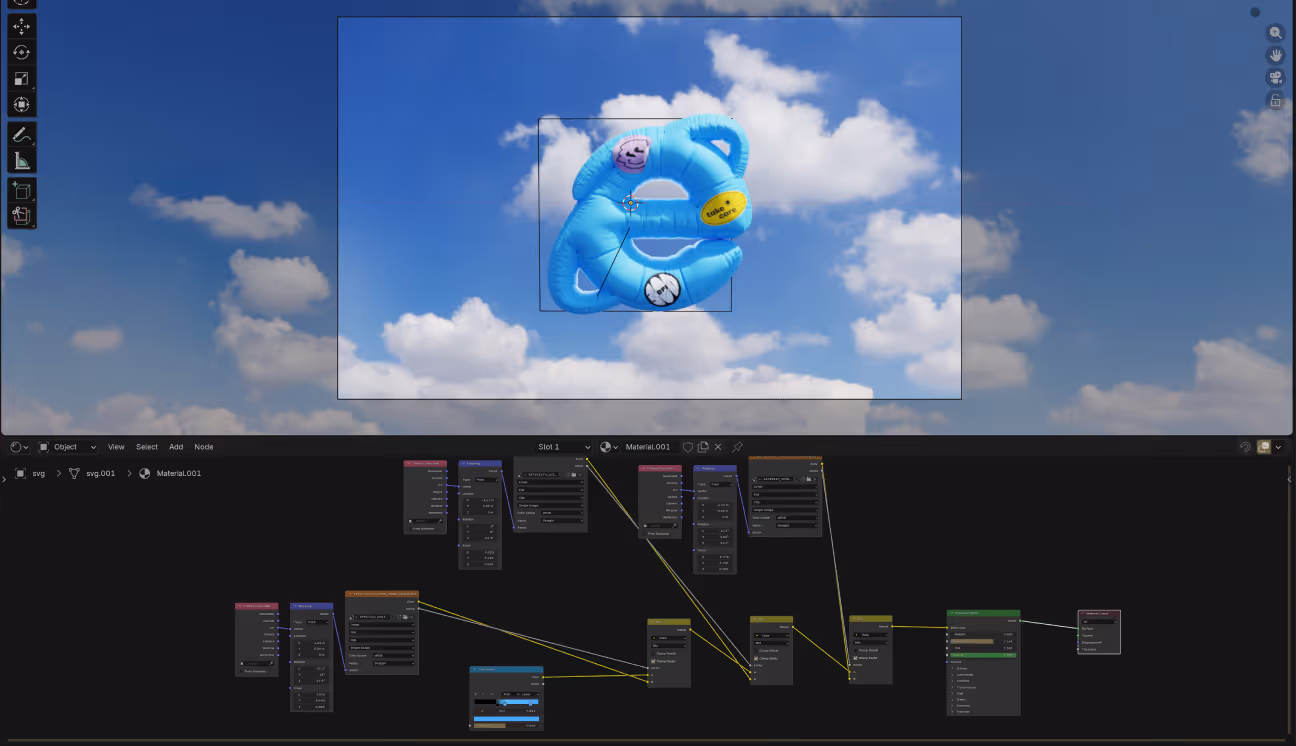Browse materials with the sphere icon
The height and width of the screenshot is (746, 1296).
coord(607,447)
